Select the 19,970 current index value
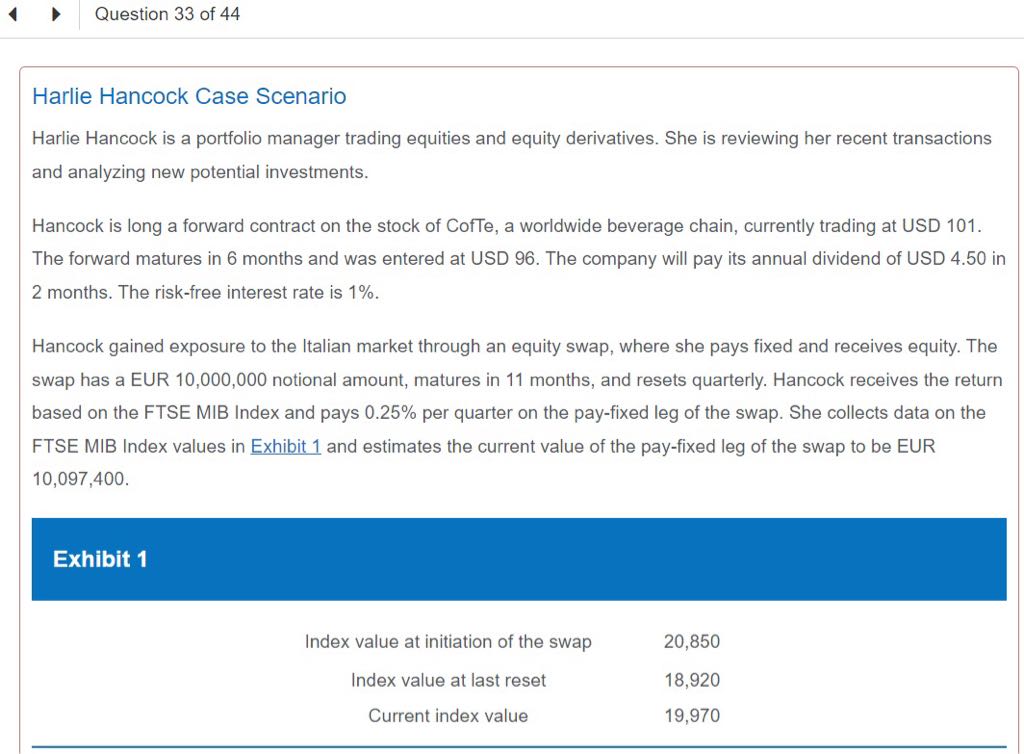1024x754 pixels. 691,716
